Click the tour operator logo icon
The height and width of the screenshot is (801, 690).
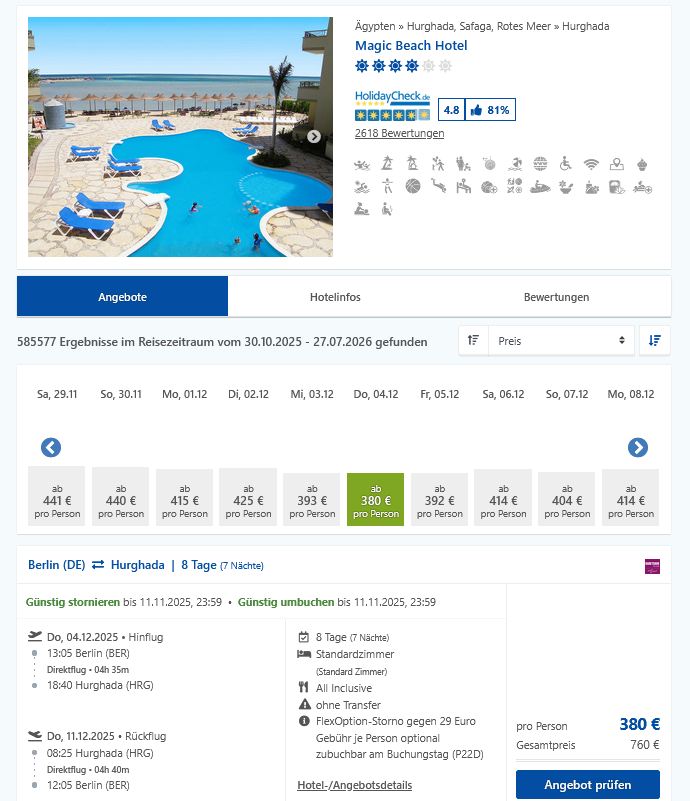653,565
